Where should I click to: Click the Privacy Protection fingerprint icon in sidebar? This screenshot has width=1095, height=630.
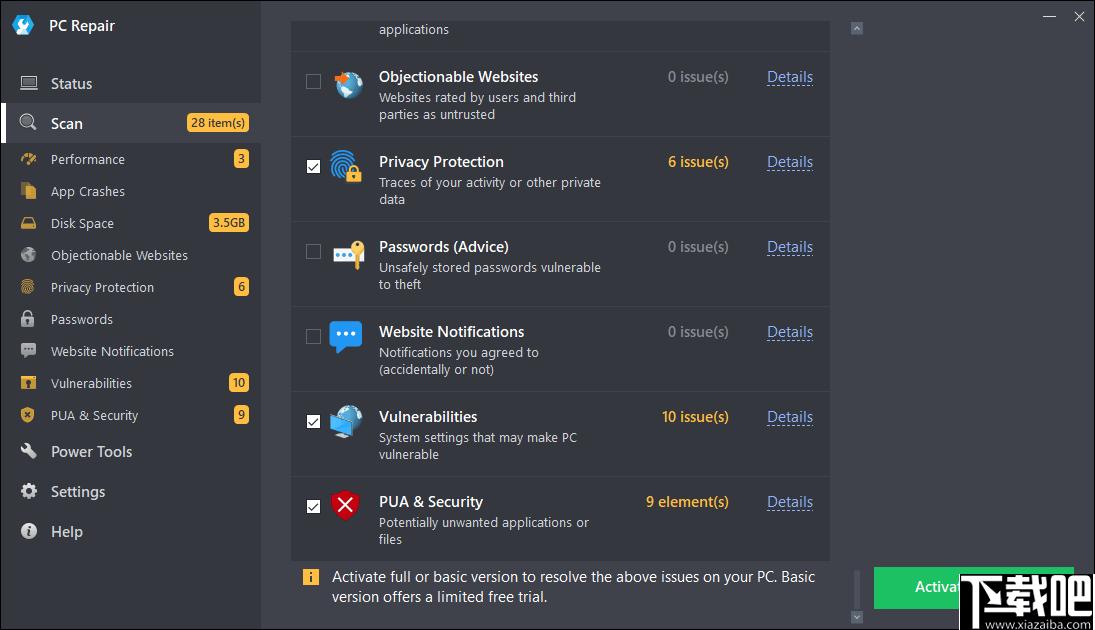point(28,286)
